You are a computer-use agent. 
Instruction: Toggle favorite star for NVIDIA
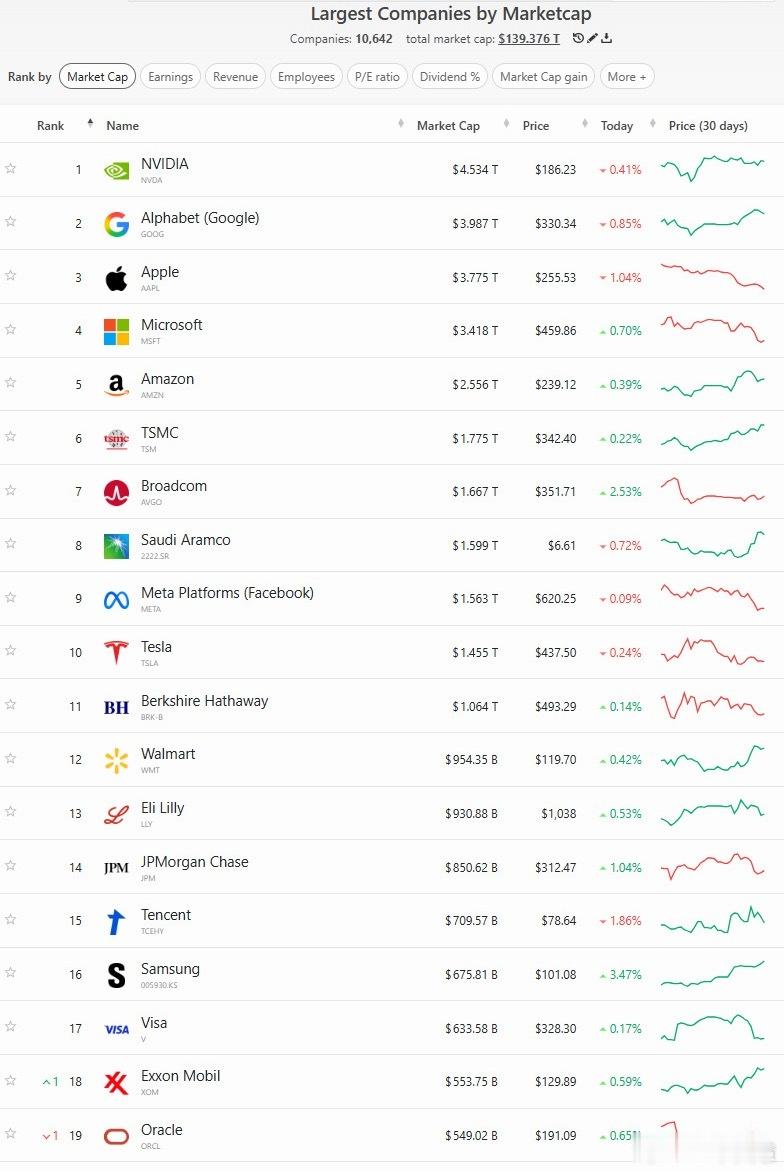10,168
